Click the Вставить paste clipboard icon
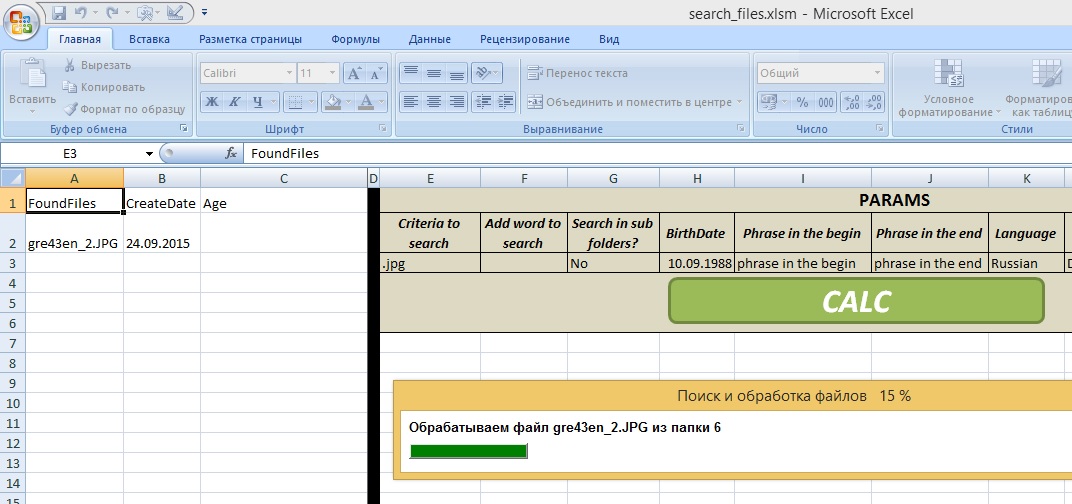1072x504 pixels. pyautogui.click(x=32, y=72)
